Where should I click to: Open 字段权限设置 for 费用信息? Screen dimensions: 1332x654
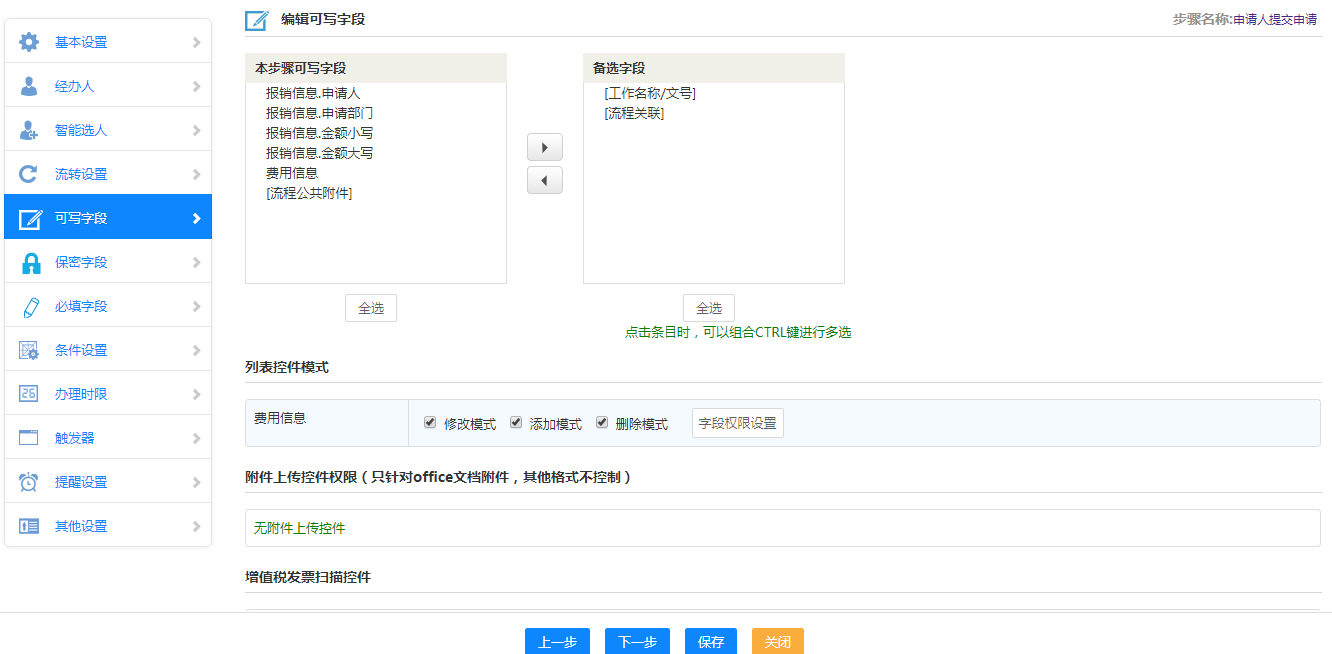[737, 423]
